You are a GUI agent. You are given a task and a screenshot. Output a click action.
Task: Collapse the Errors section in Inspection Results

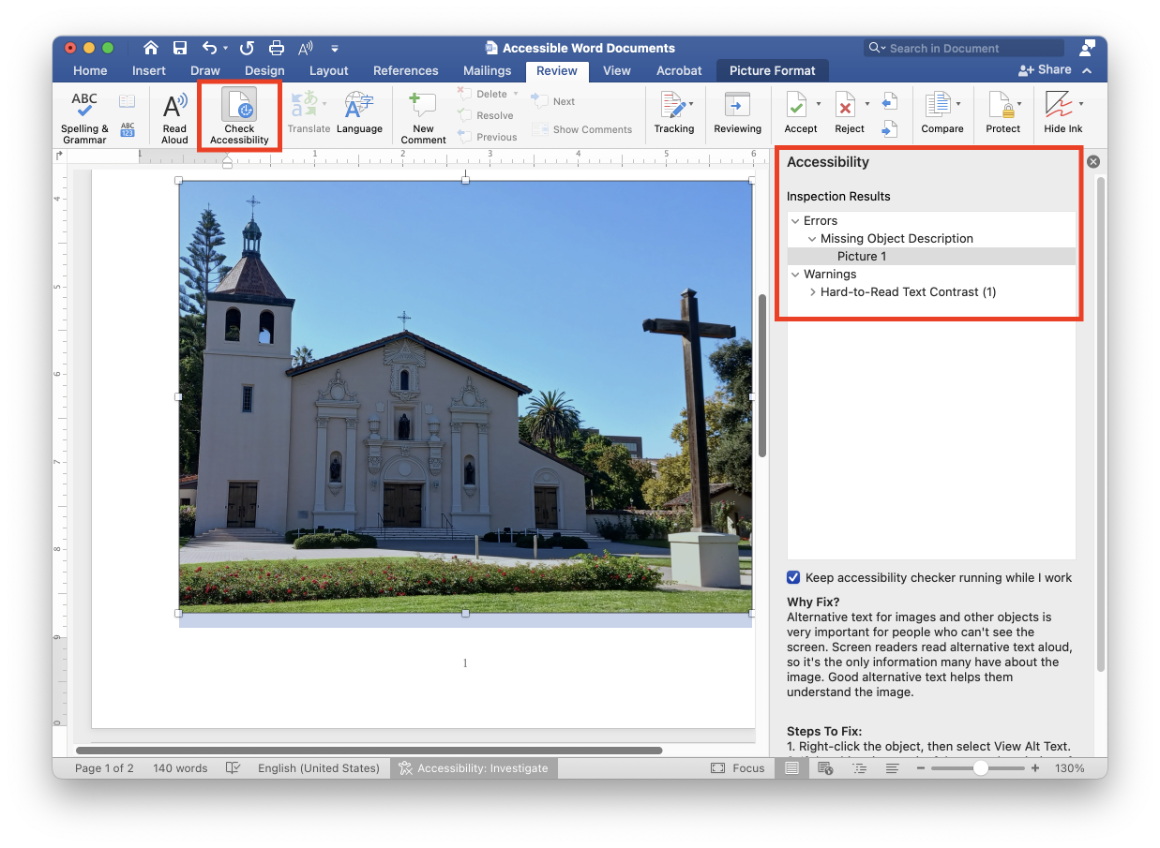click(797, 220)
